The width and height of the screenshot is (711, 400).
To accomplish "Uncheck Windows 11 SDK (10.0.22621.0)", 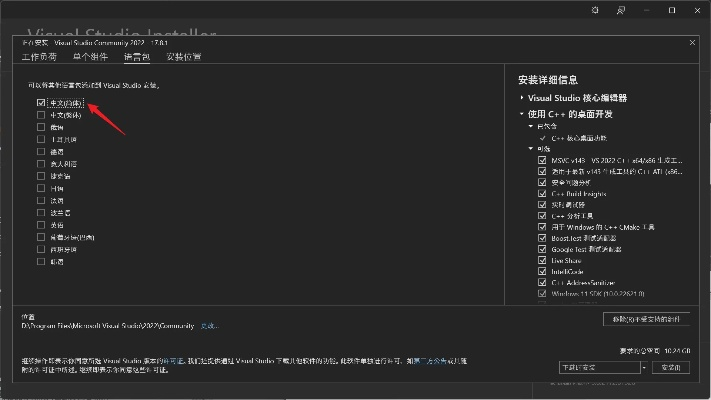I will (x=542, y=293).
